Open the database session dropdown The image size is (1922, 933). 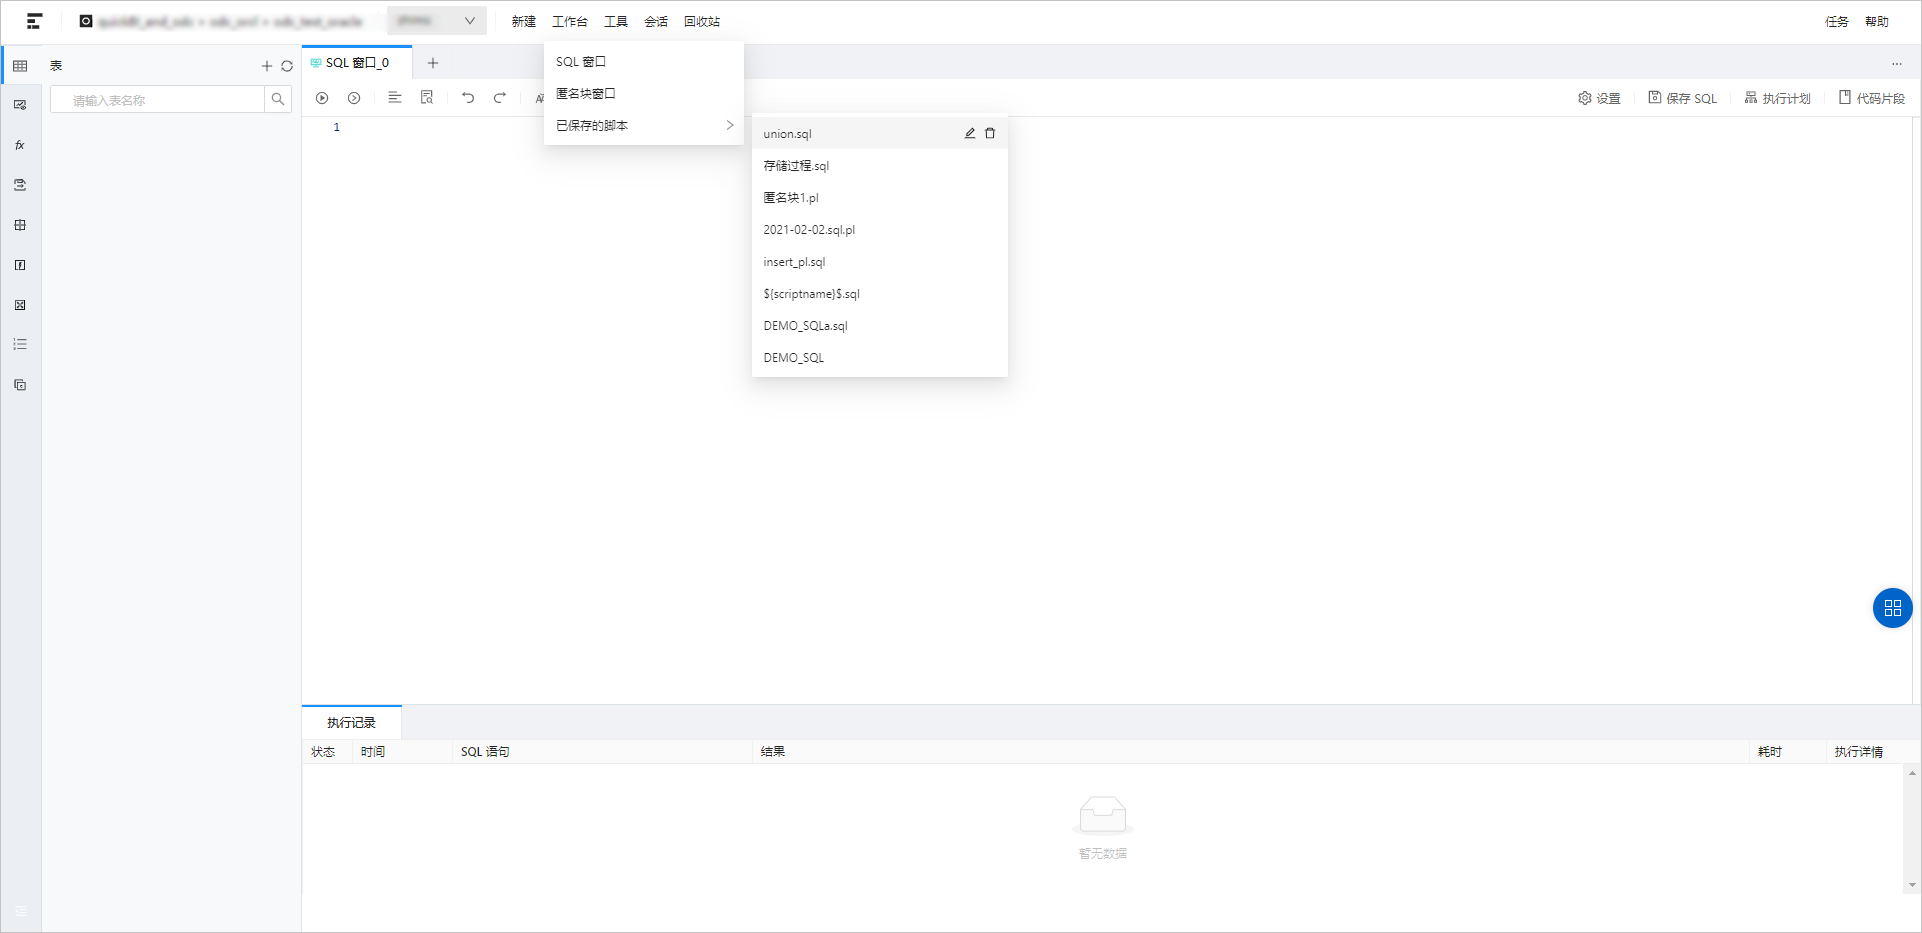coord(436,21)
